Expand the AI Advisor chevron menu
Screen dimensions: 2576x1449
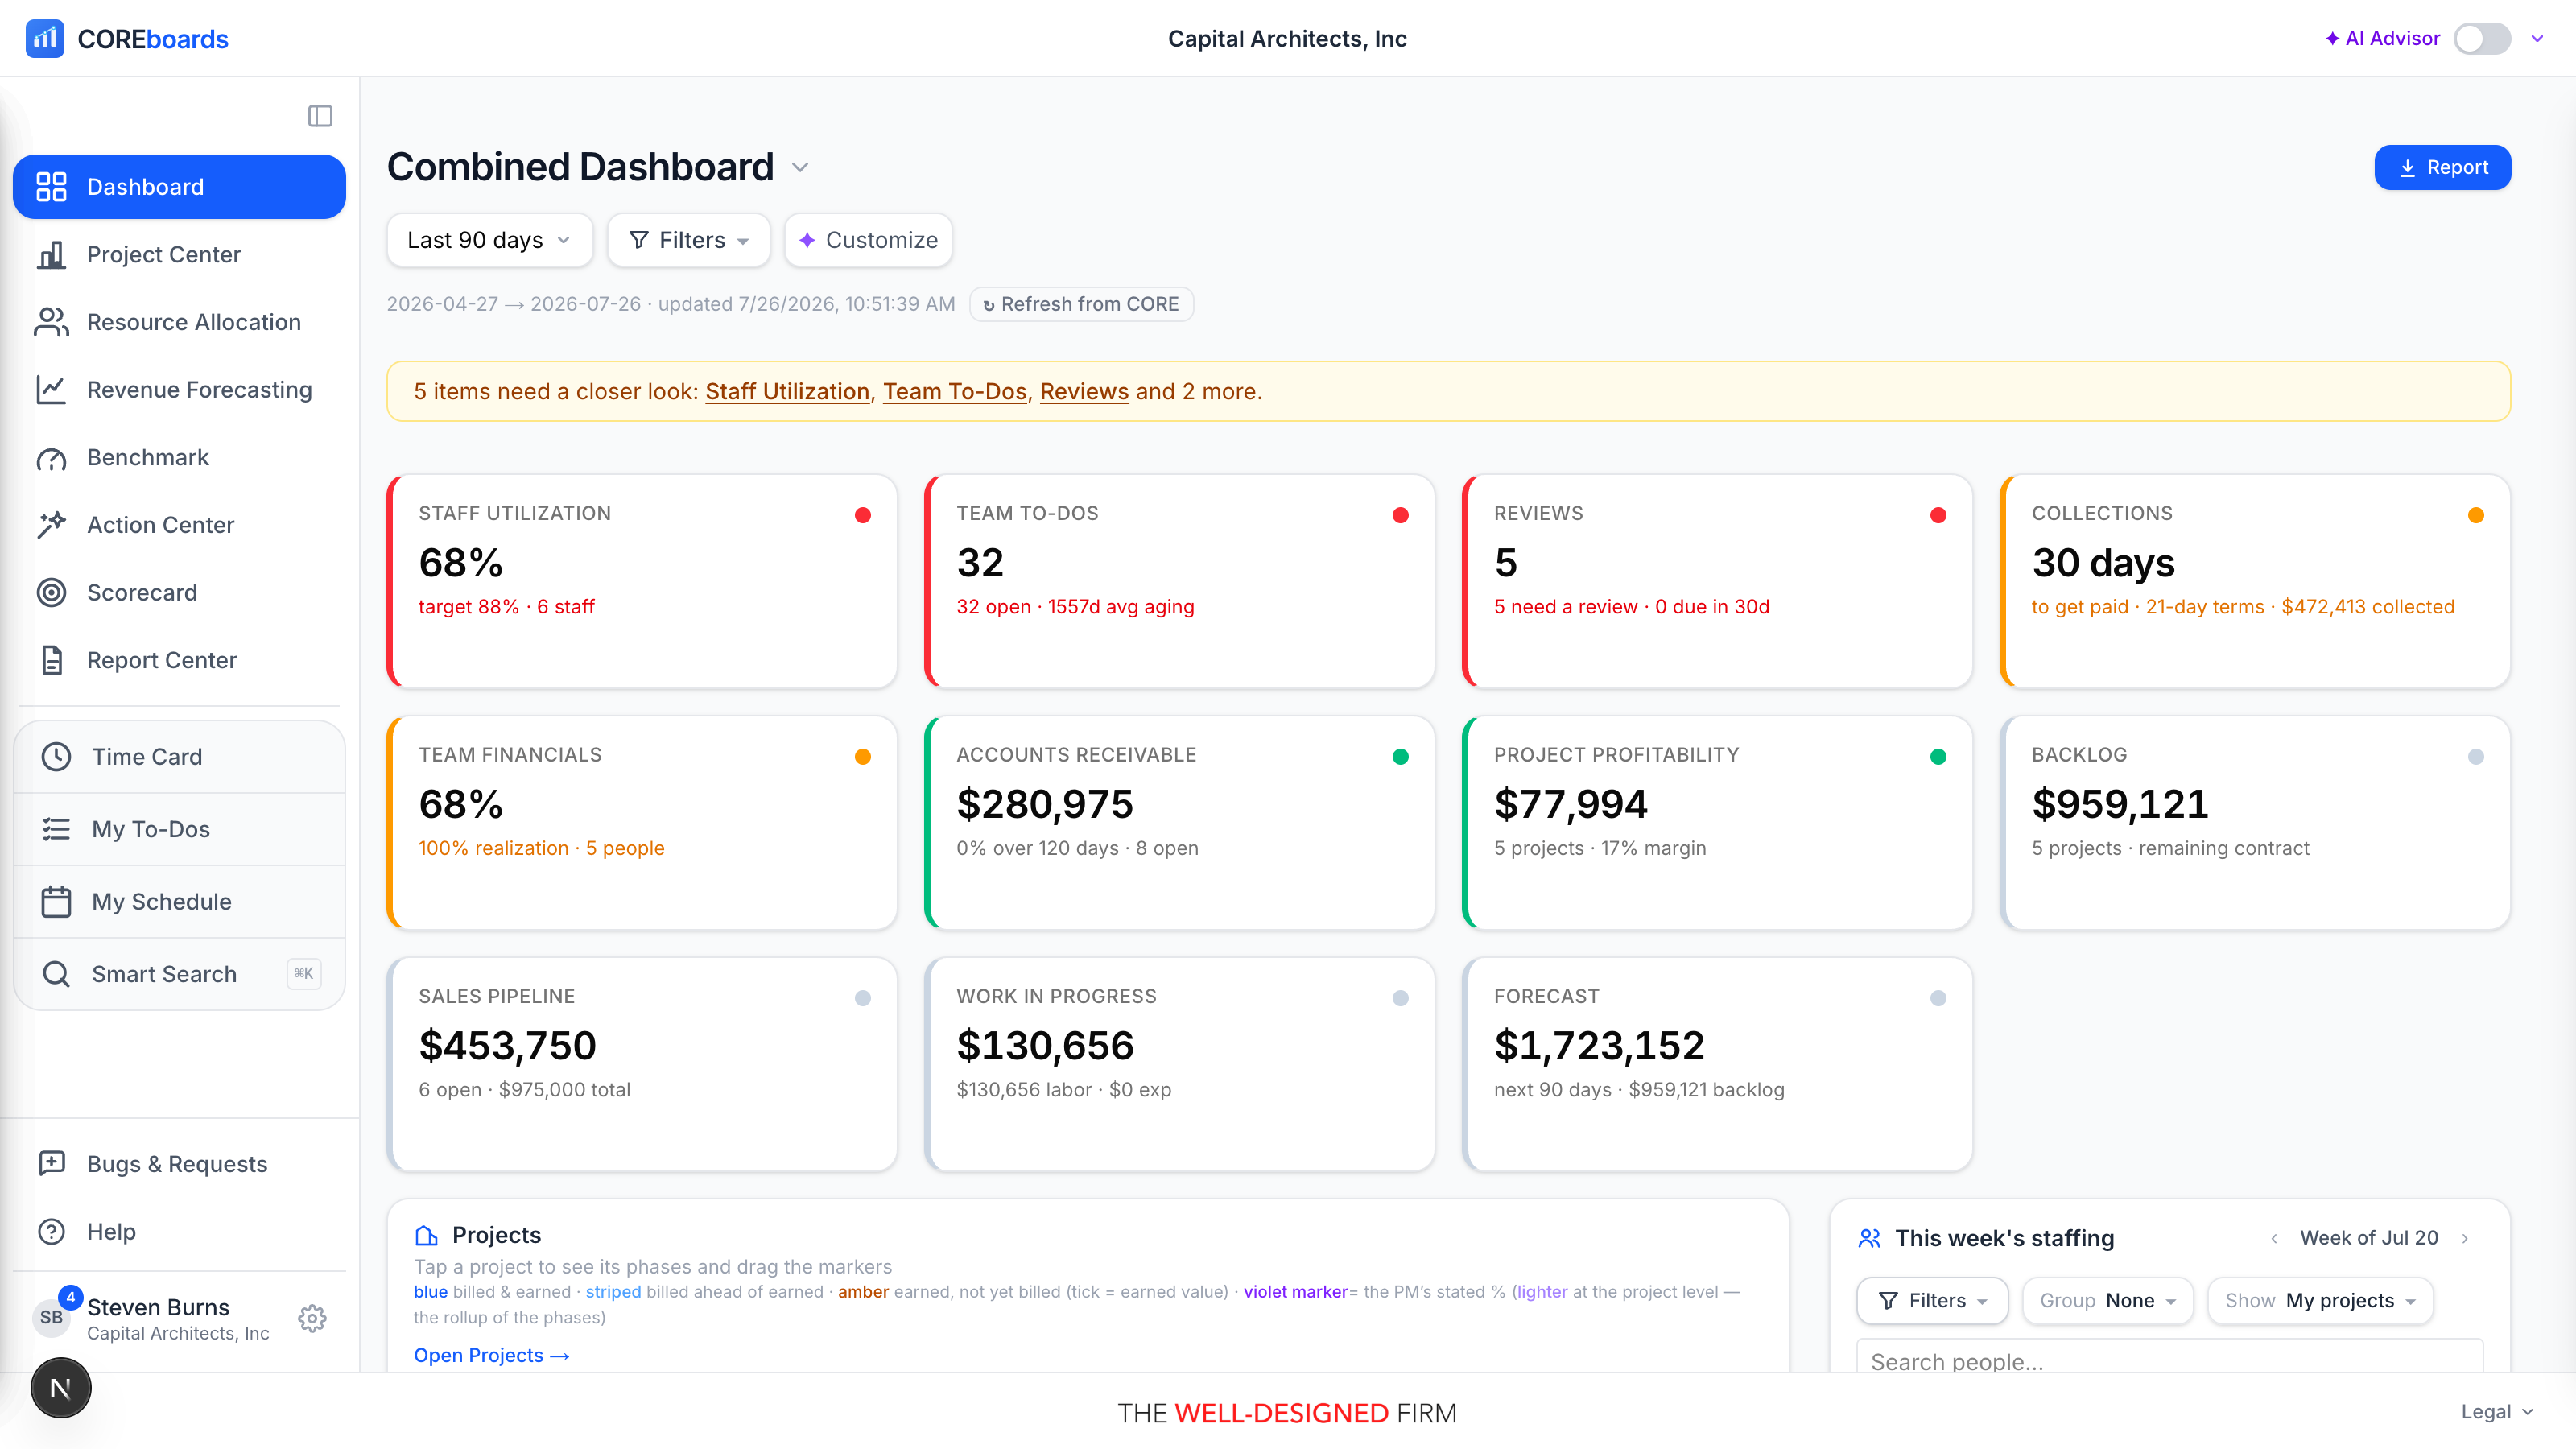[x=2537, y=39]
